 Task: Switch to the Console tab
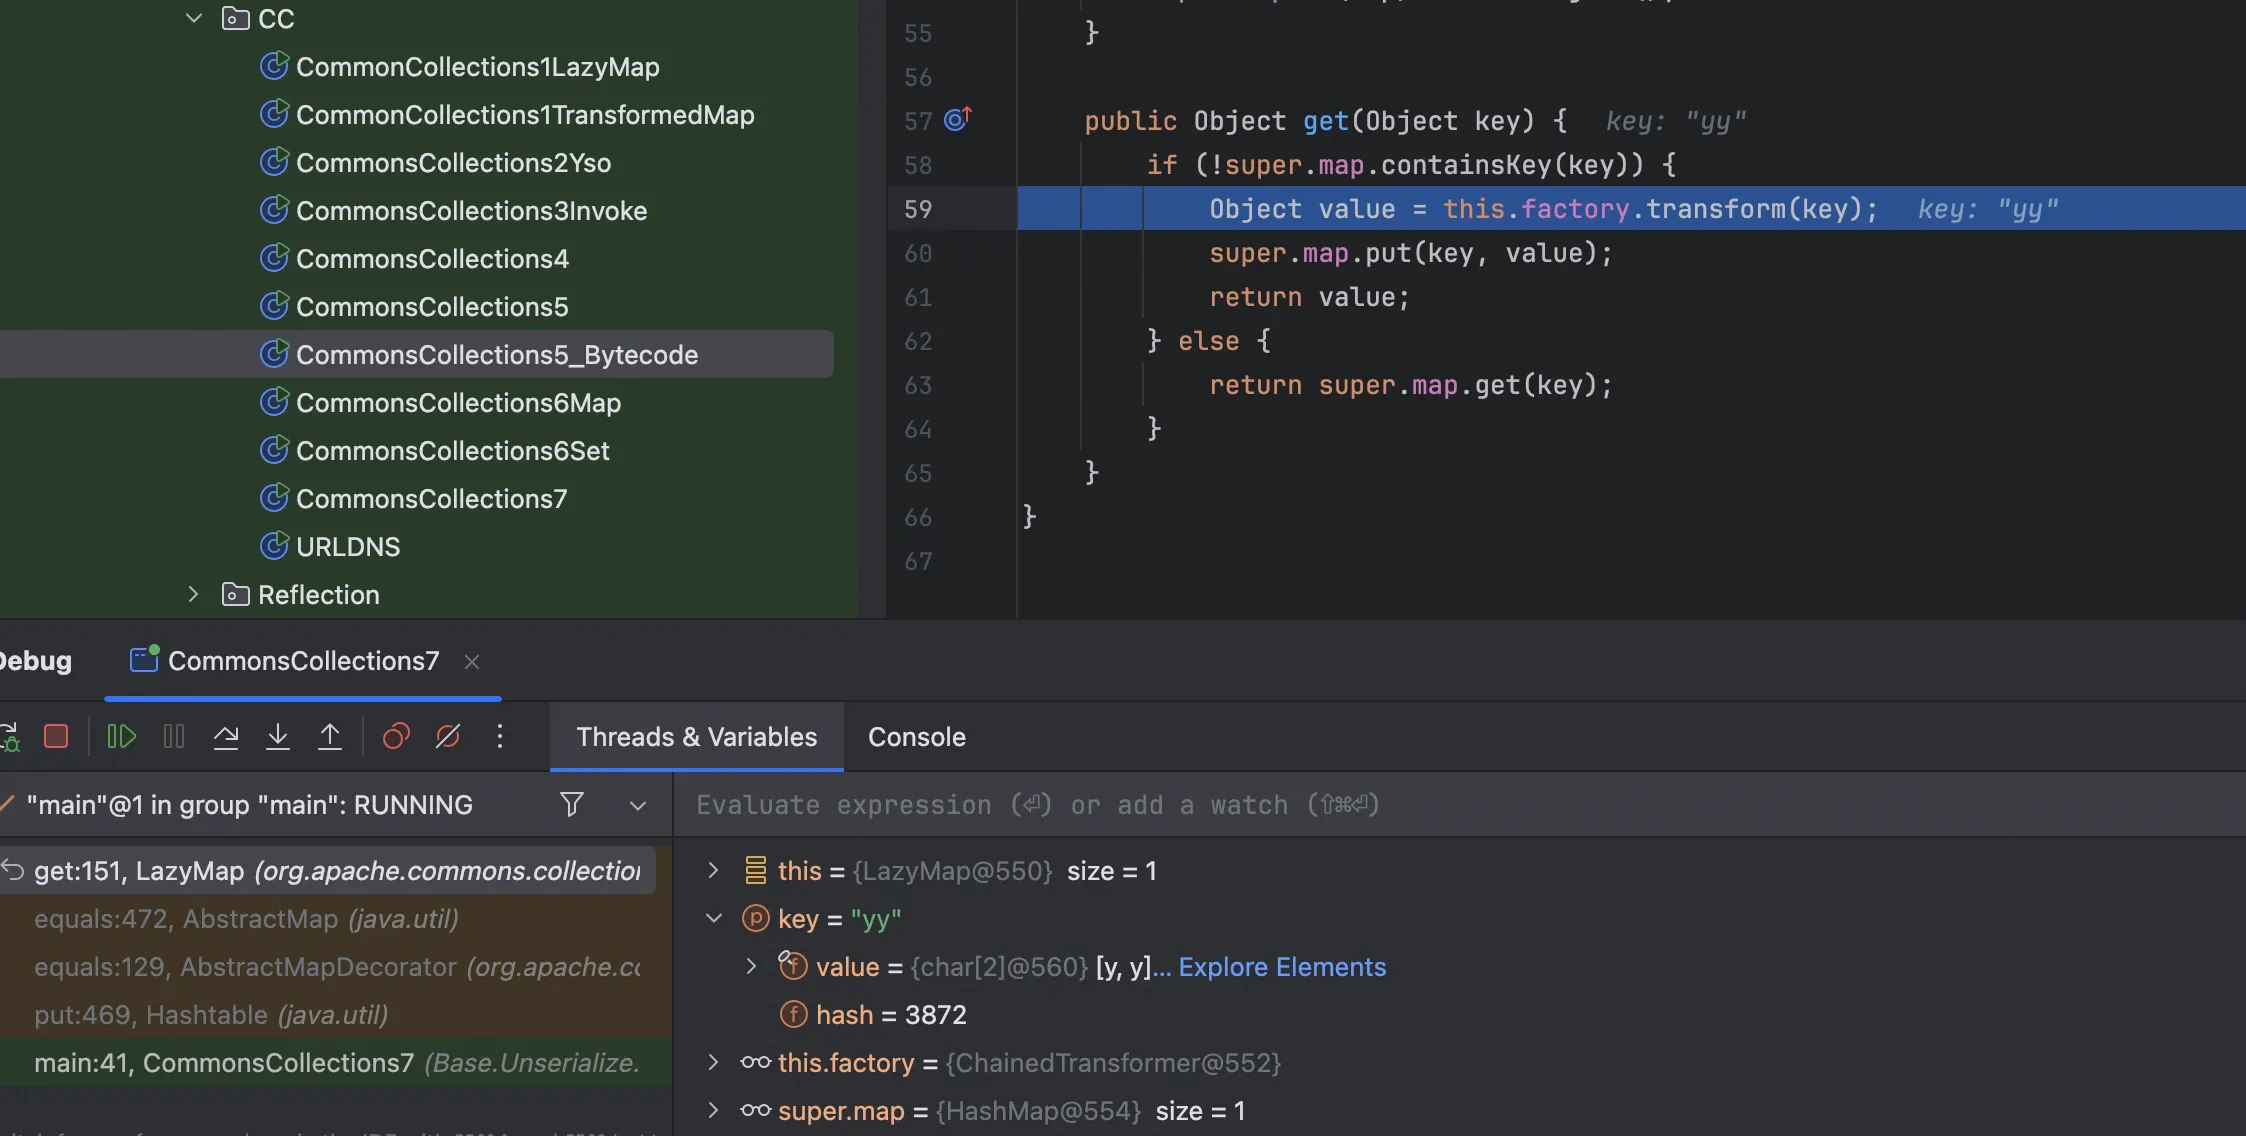[916, 737]
